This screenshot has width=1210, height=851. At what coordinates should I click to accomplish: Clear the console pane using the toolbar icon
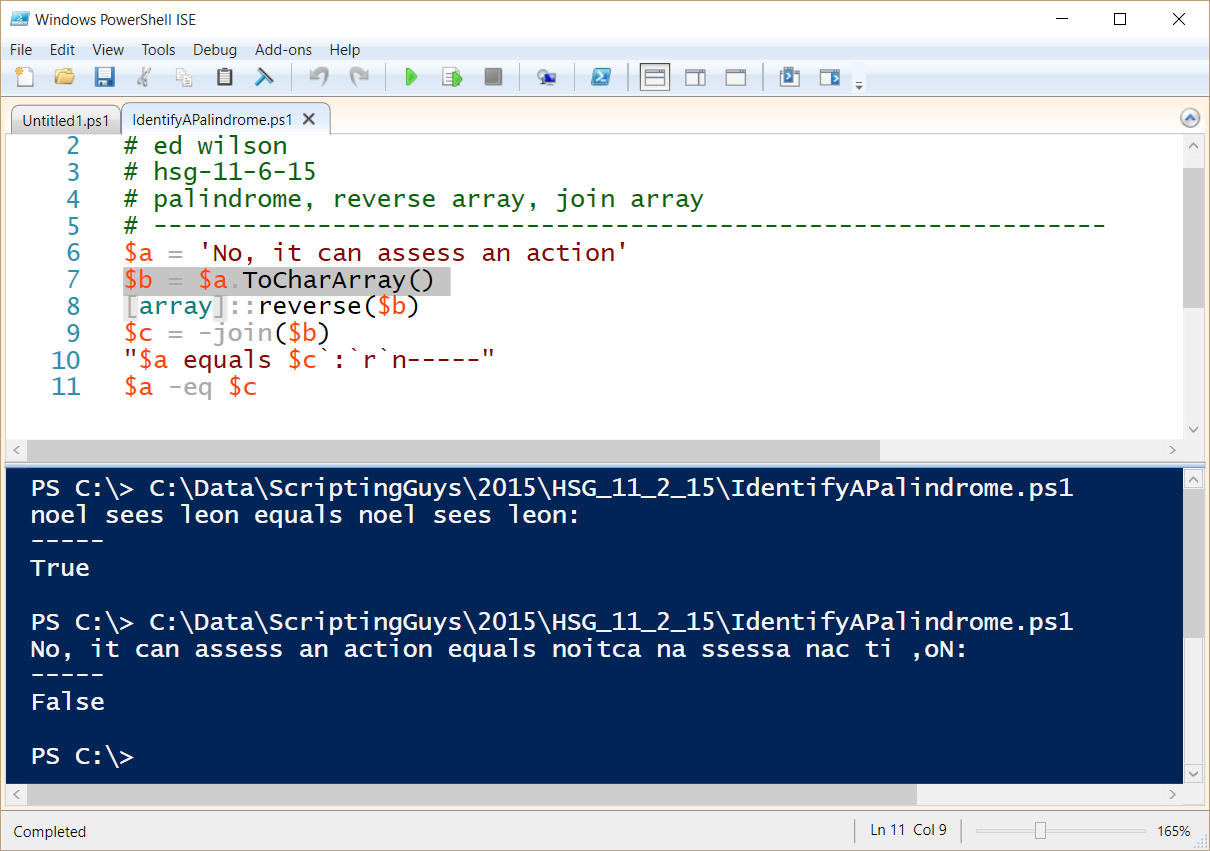(x=264, y=77)
